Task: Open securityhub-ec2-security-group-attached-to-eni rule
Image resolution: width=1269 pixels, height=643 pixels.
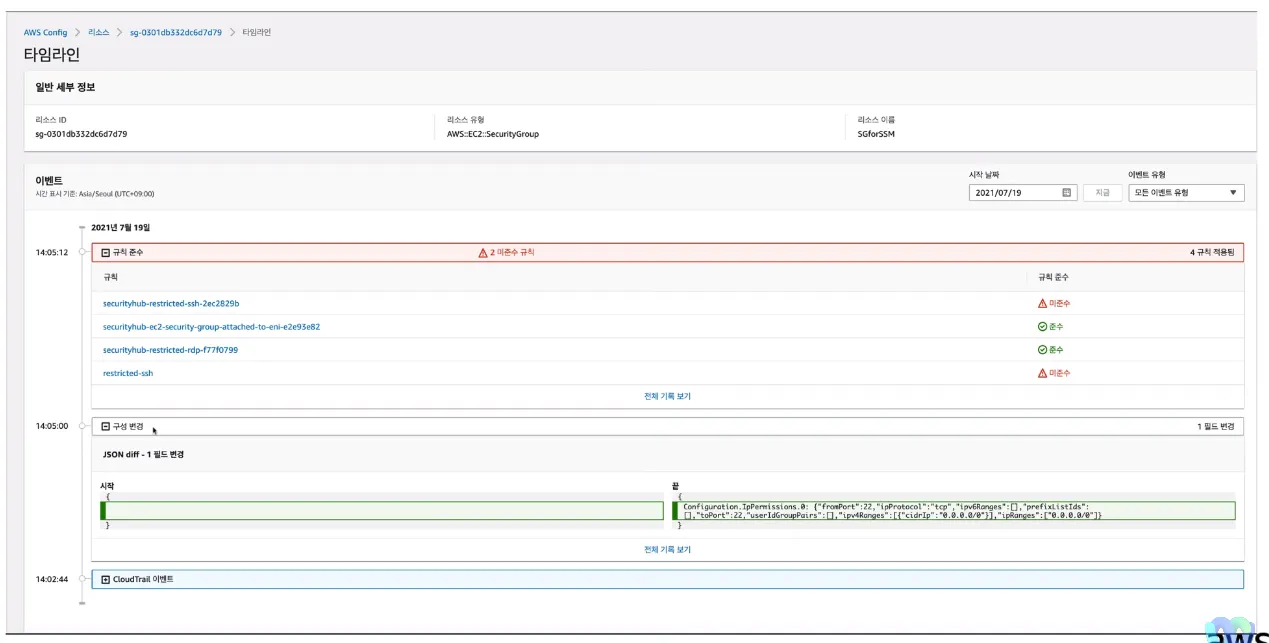Action: click(211, 327)
